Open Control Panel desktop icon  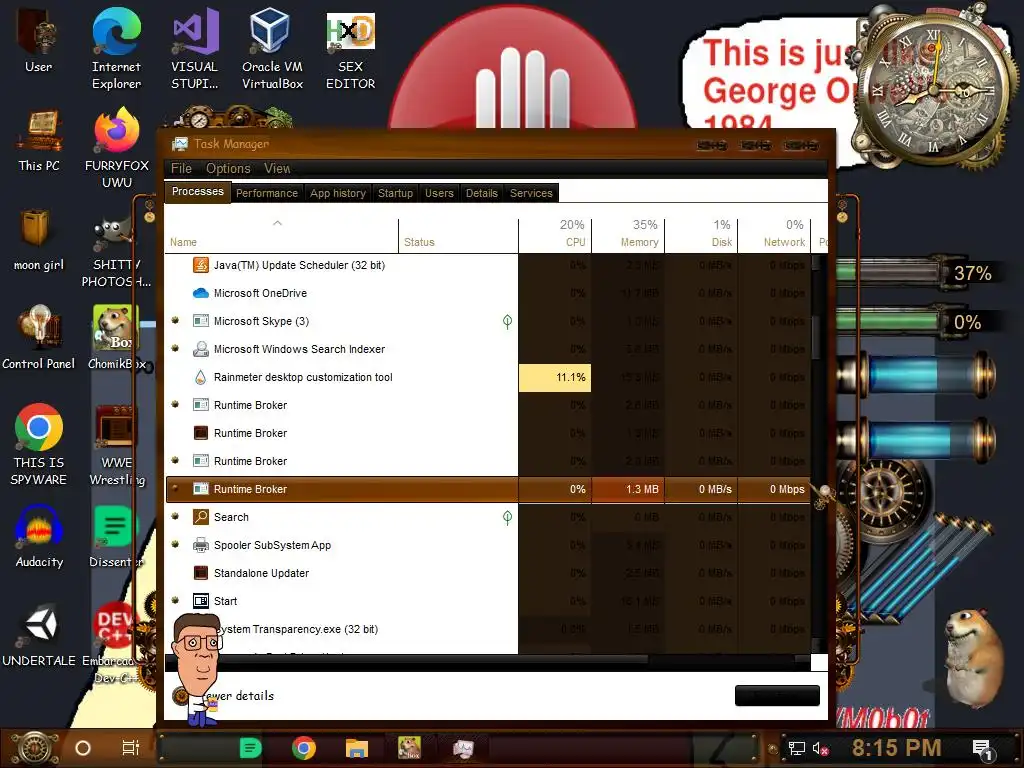[39, 338]
